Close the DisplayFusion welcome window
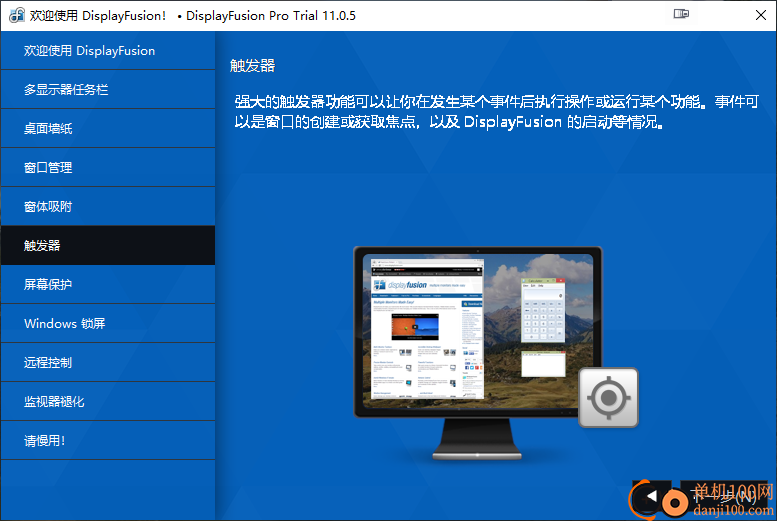 coord(761,15)
